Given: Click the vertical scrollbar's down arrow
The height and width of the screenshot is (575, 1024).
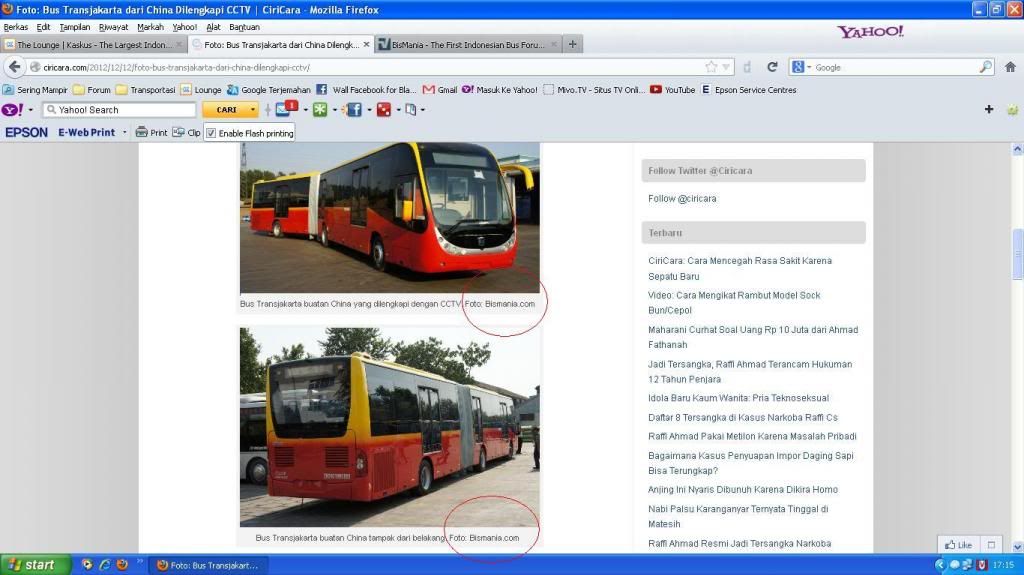Looking at the screenshot, I should pyautogui.click(x=1017, y=547).
